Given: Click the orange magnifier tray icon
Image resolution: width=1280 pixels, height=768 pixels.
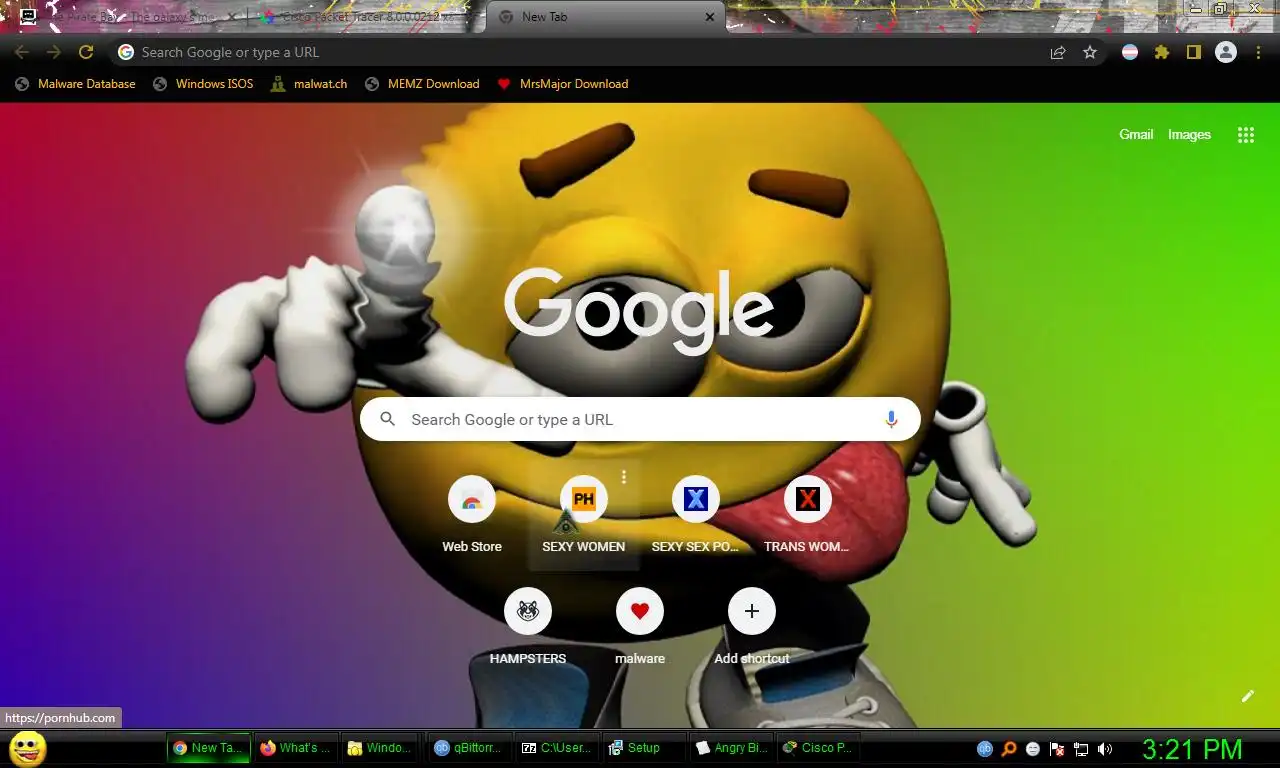Looking at the screenshot, I should point(1009,748).
